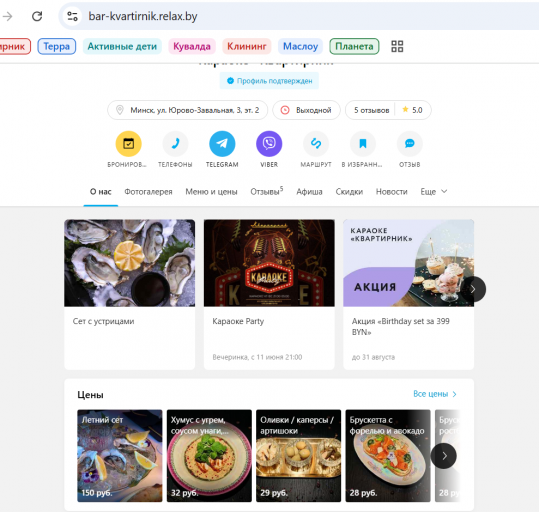Open the route (Маршрут) icon
Viewport: 539px width, 512px height.
point(316,144)
